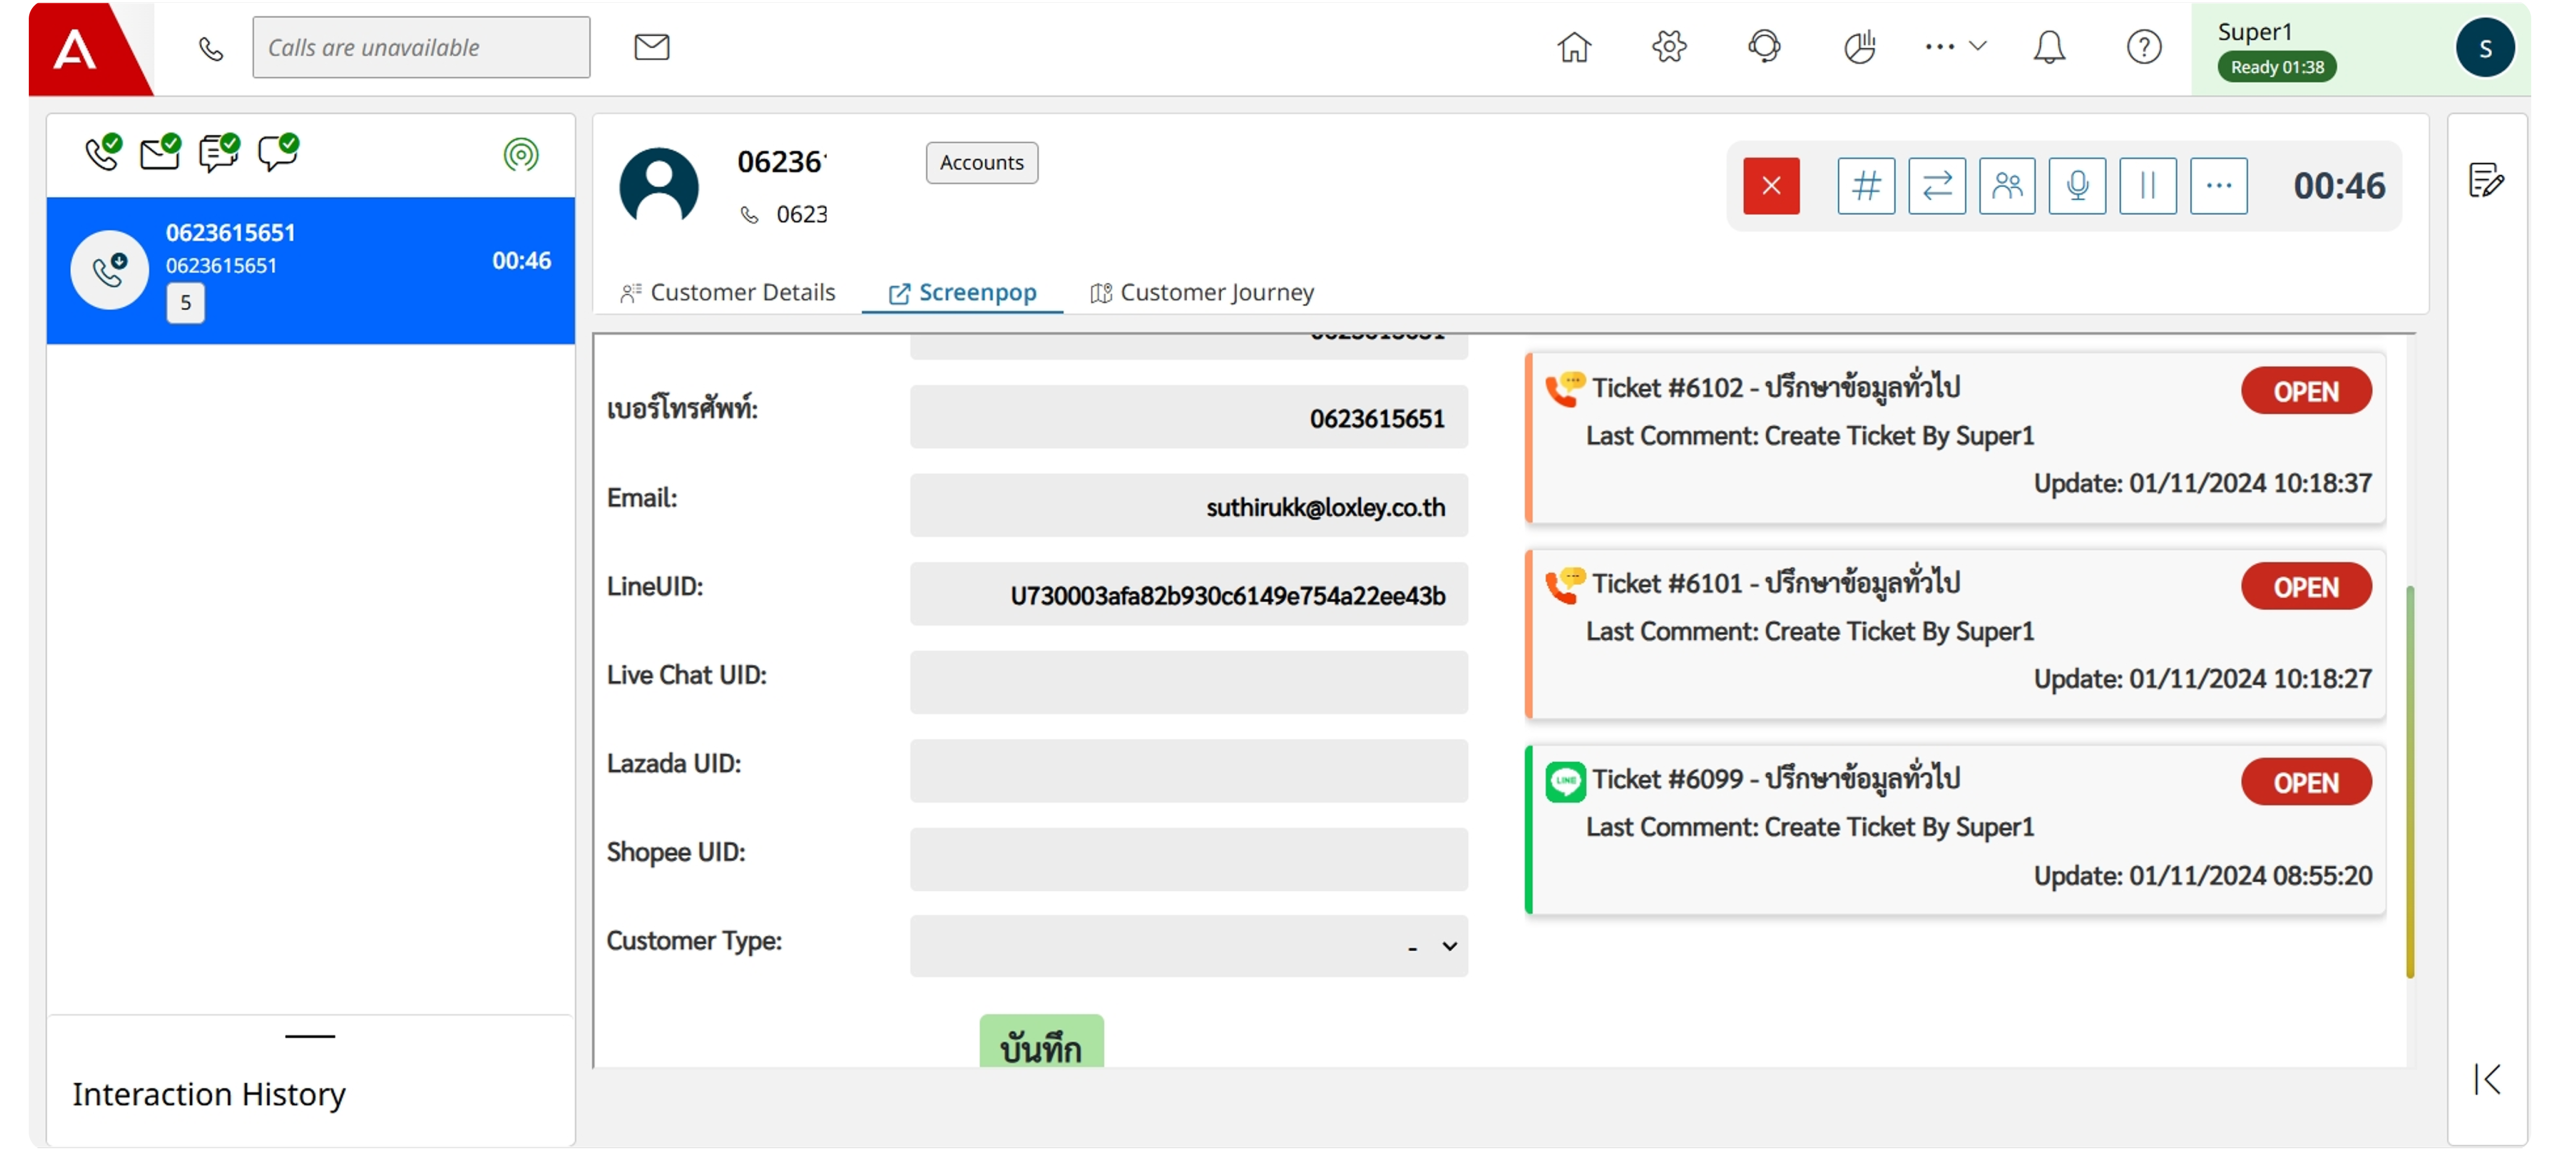End the call with red X button

[1770, 186]
